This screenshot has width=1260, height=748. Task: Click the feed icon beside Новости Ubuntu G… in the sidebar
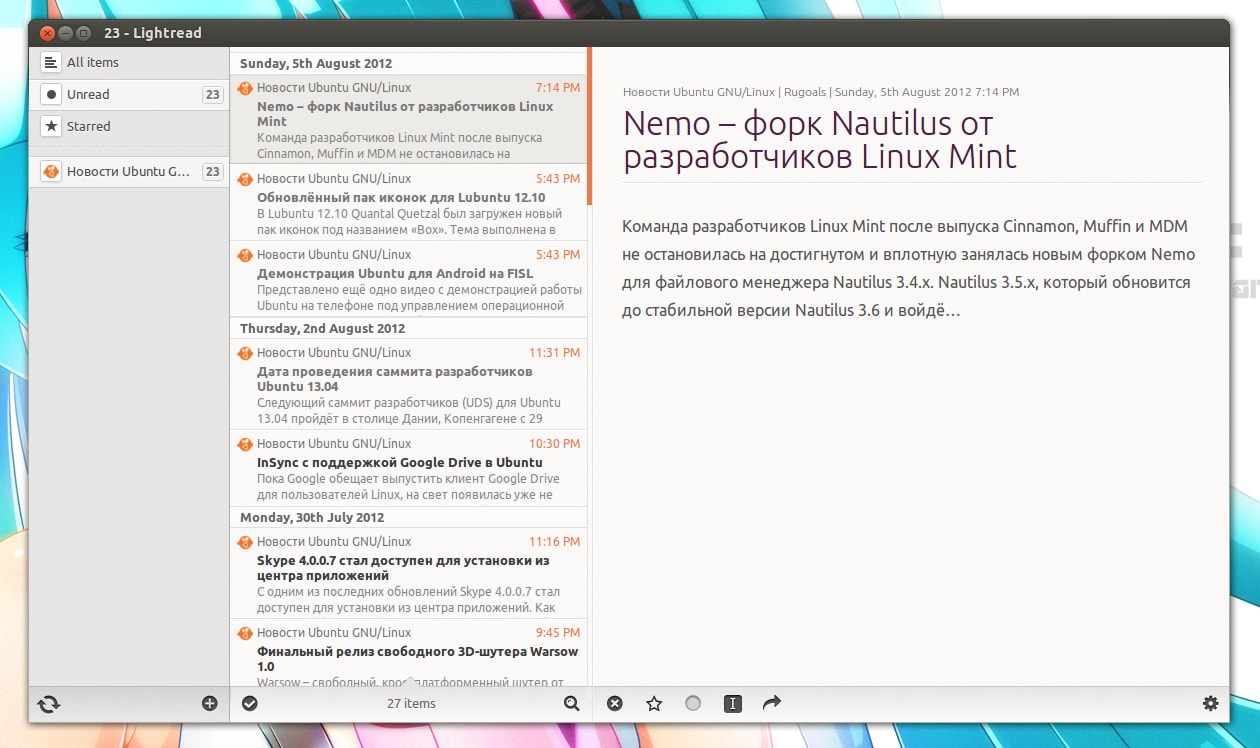(x=51, y=171)
